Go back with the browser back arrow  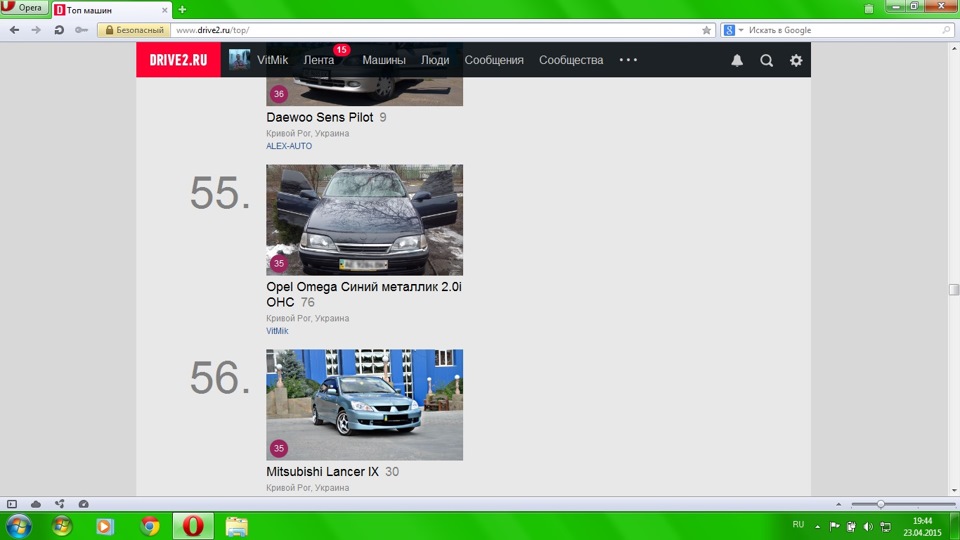(x=15, y=30)
